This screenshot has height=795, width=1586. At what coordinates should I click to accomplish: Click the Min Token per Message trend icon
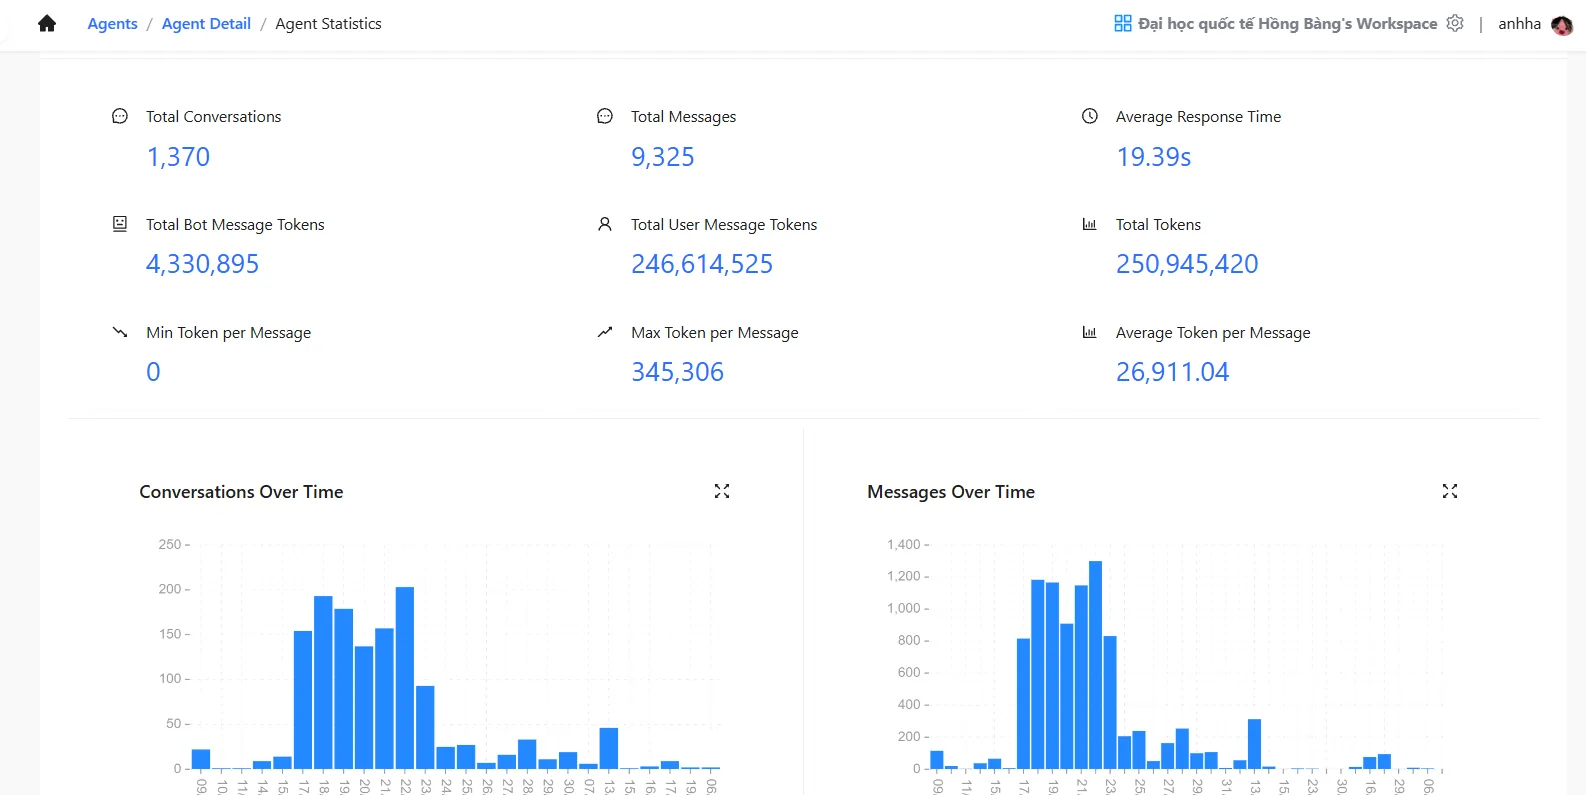[x=120, y=332]
